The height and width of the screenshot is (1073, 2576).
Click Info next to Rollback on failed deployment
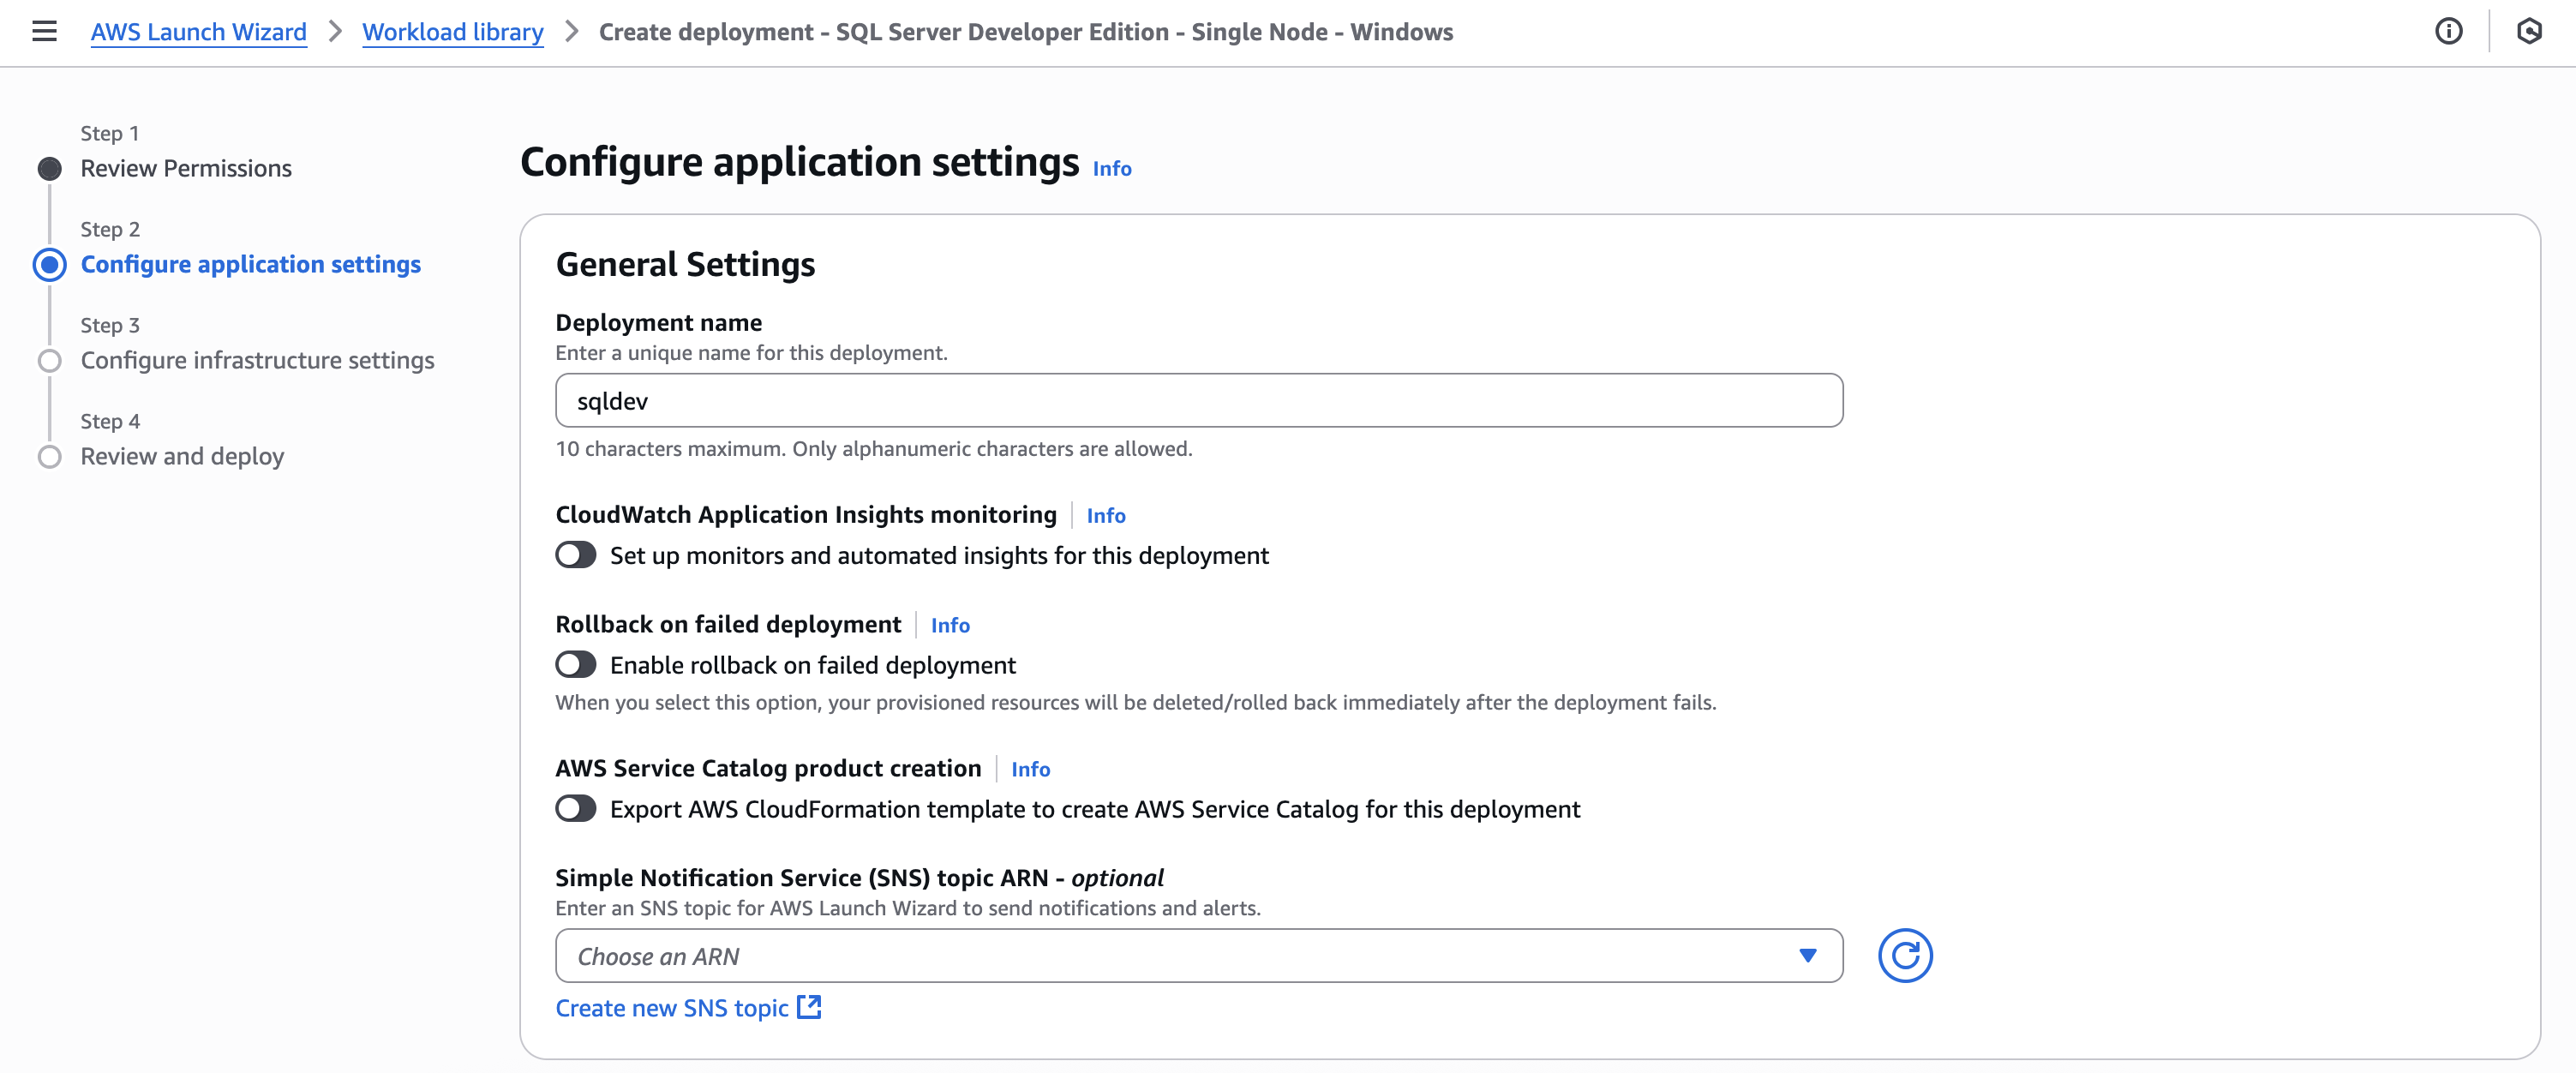pos(949,624)
